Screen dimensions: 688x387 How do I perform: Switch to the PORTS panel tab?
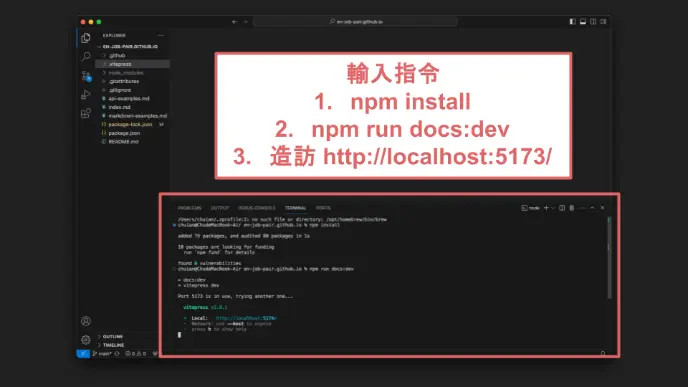323,208
